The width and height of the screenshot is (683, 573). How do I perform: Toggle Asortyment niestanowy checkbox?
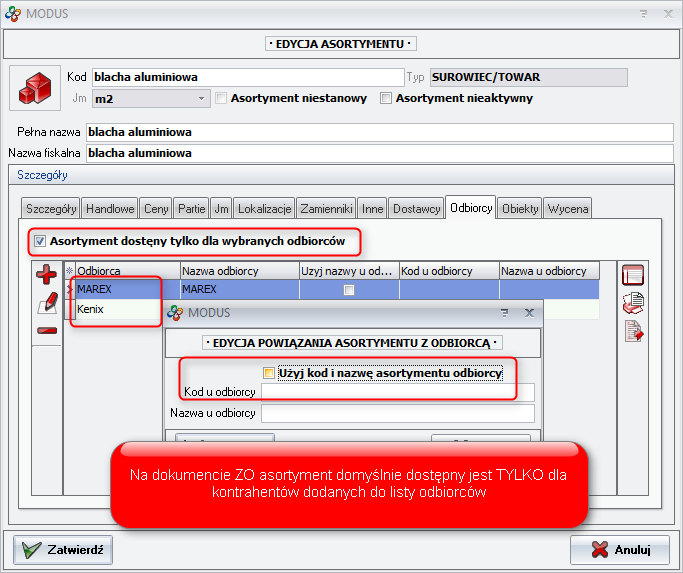(x=221, y=98)
